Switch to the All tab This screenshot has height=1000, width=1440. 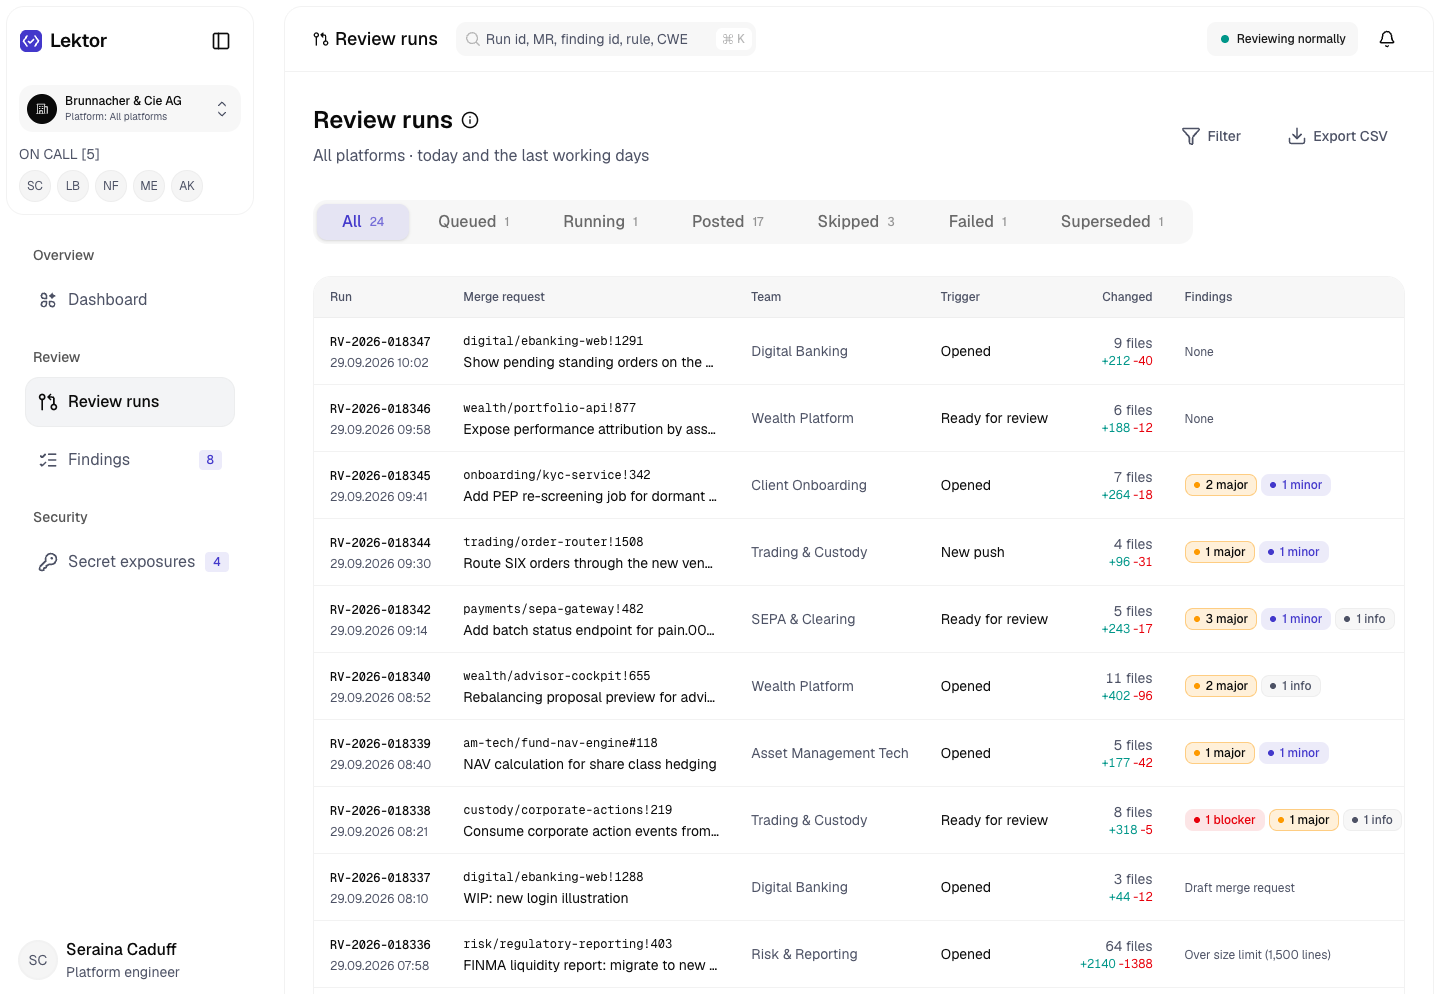pyautogui.click(x=363, y=222)
